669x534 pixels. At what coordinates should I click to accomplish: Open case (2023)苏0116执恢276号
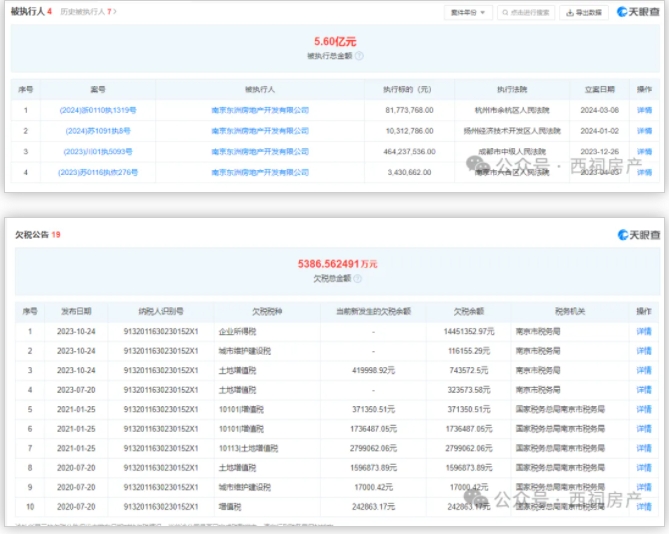tap(98, 172)
